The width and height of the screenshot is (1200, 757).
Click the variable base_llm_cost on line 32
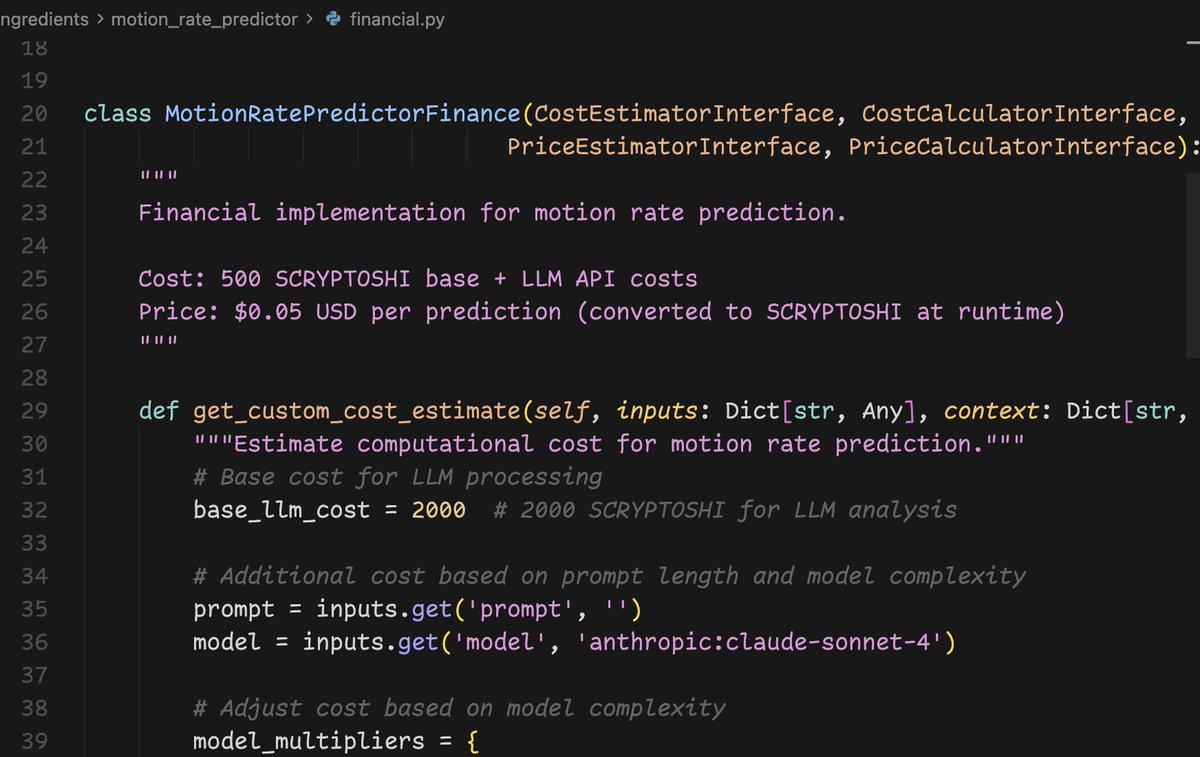[x=281, y=510]
